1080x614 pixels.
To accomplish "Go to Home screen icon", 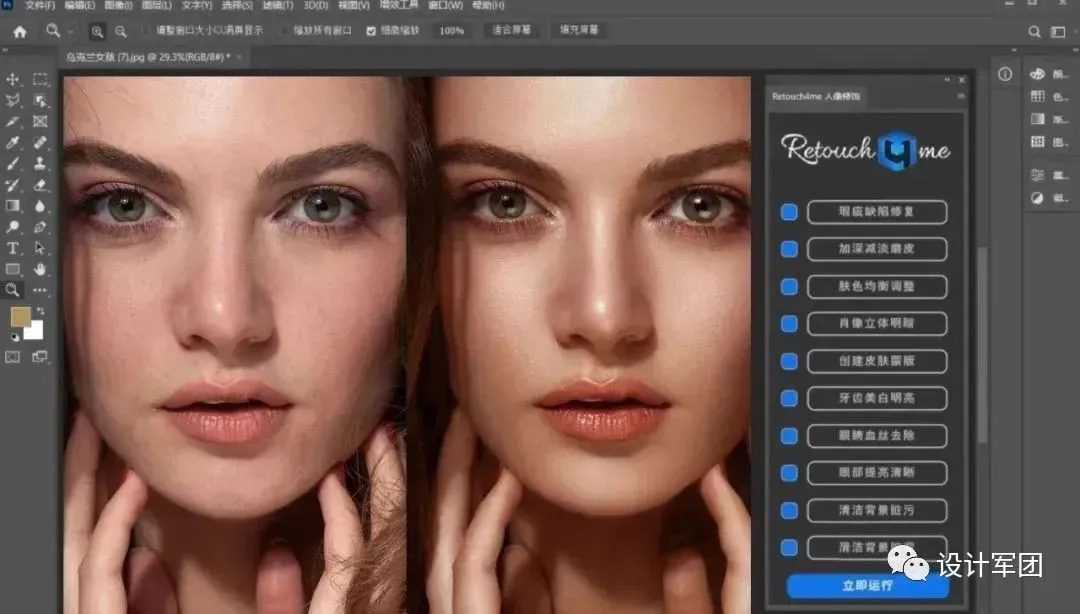I will 19,31.
